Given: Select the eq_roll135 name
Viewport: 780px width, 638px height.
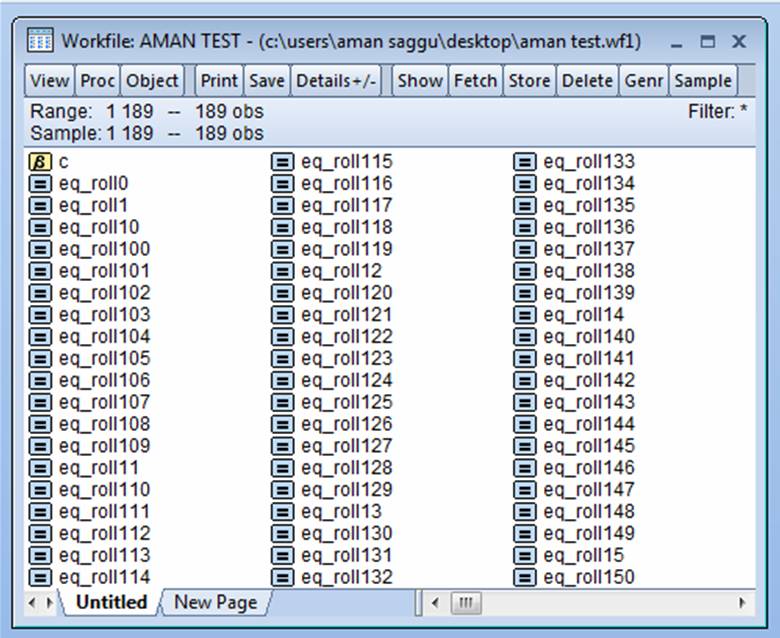Looking at the screenshot, I should point(589,206).
